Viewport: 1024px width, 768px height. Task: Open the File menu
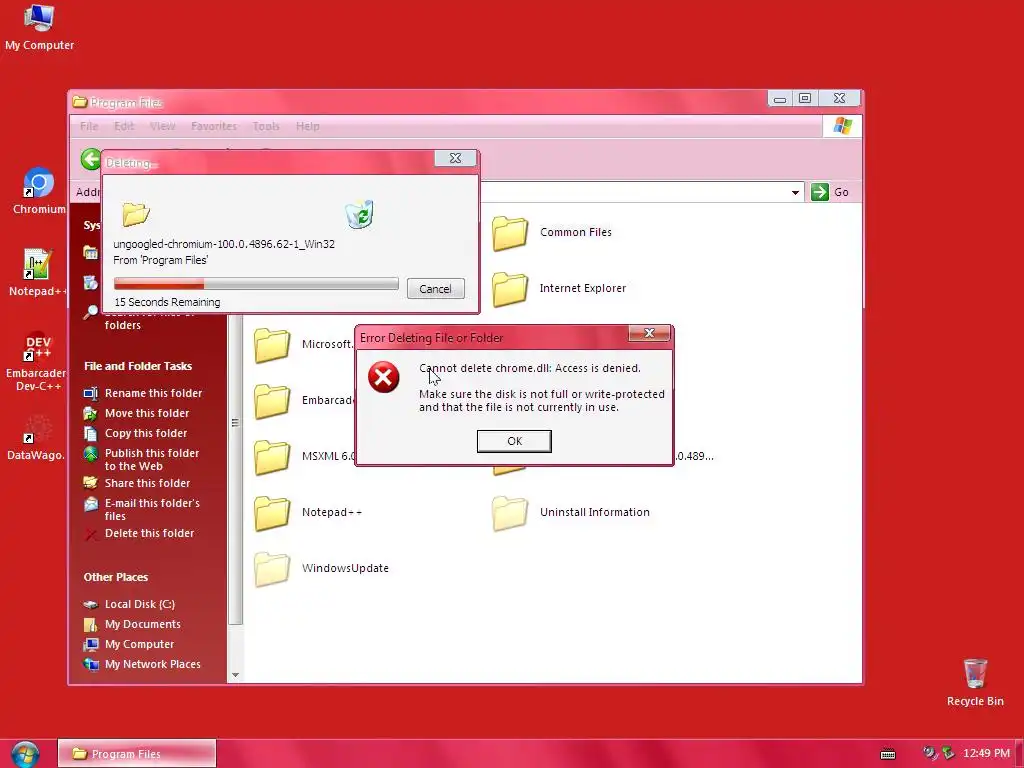click(89, 126)
